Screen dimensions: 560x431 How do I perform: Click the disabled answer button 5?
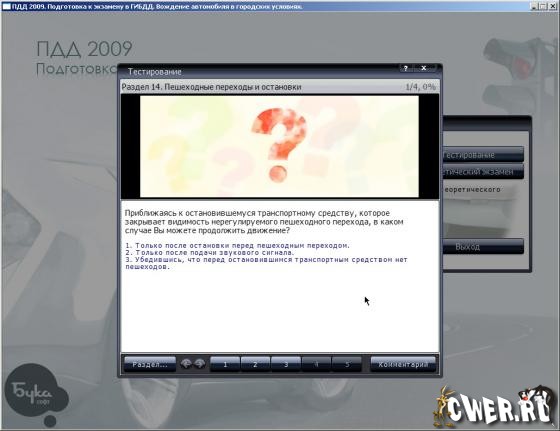pos(347,365)
